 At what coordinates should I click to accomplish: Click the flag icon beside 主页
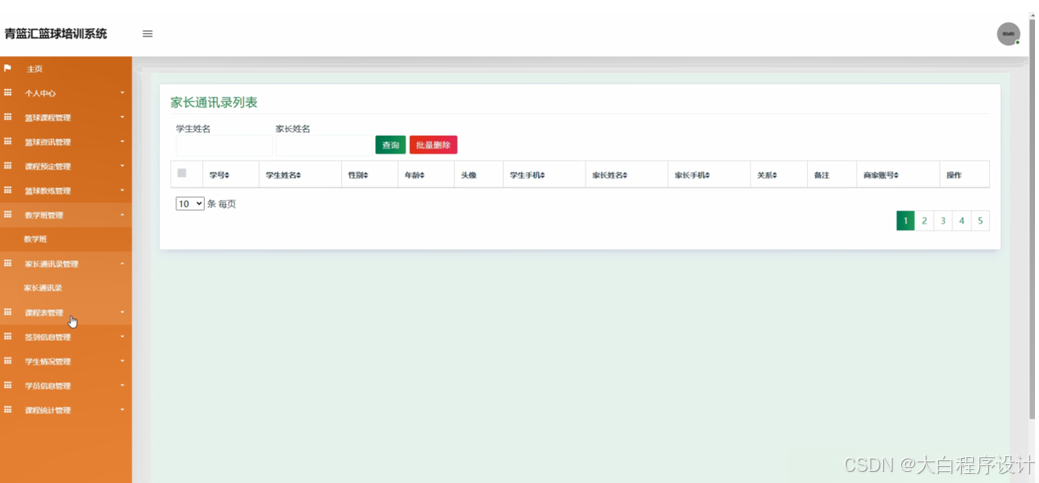point(8,68)
